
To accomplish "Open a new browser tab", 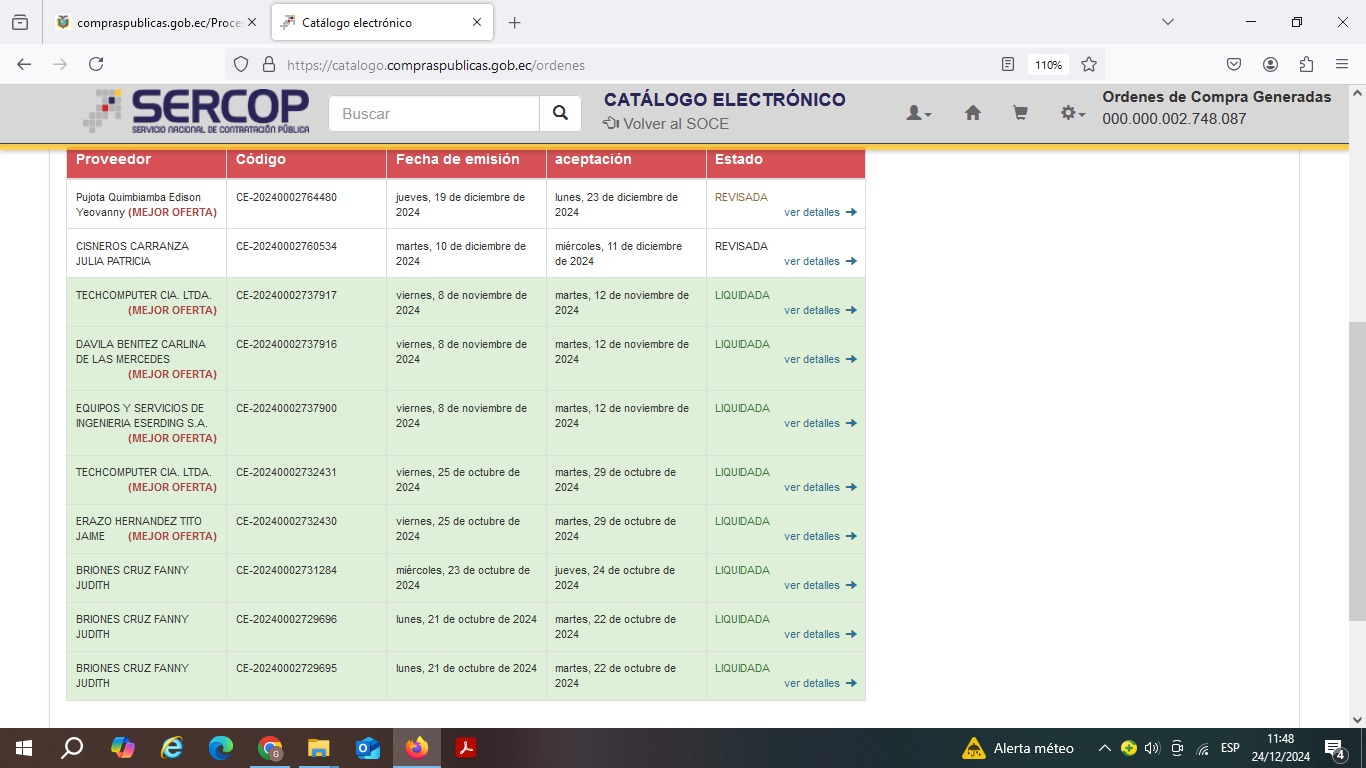I will click(514, 22).
